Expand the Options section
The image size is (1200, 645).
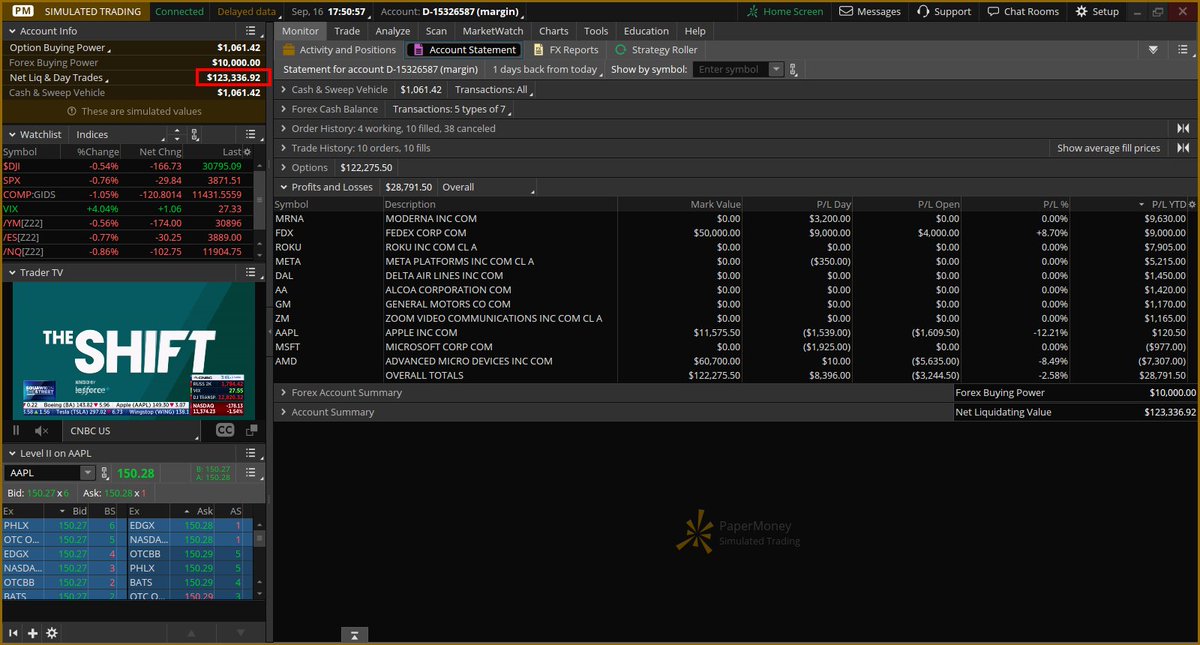[x=284, y=167]
